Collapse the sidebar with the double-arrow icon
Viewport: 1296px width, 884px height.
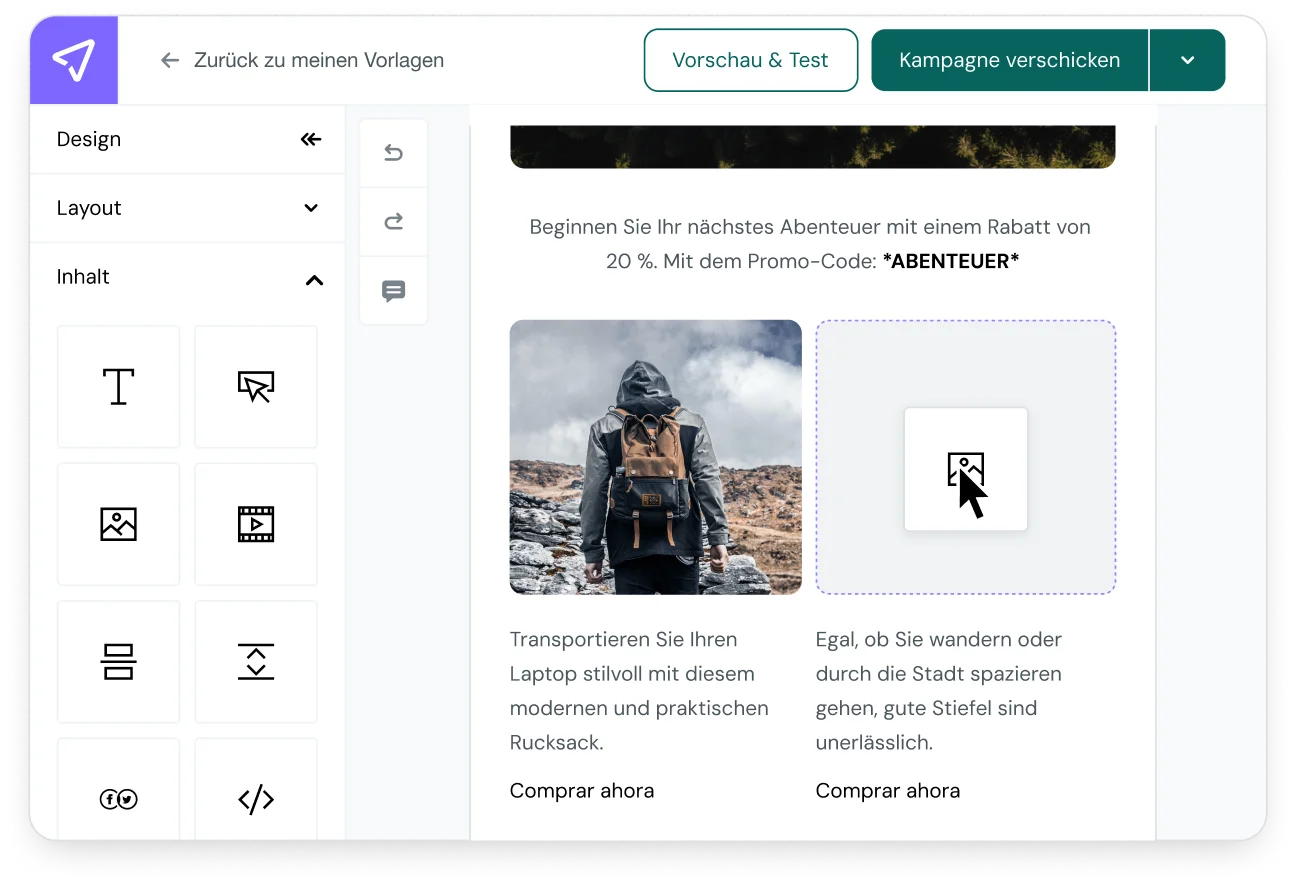310,139
